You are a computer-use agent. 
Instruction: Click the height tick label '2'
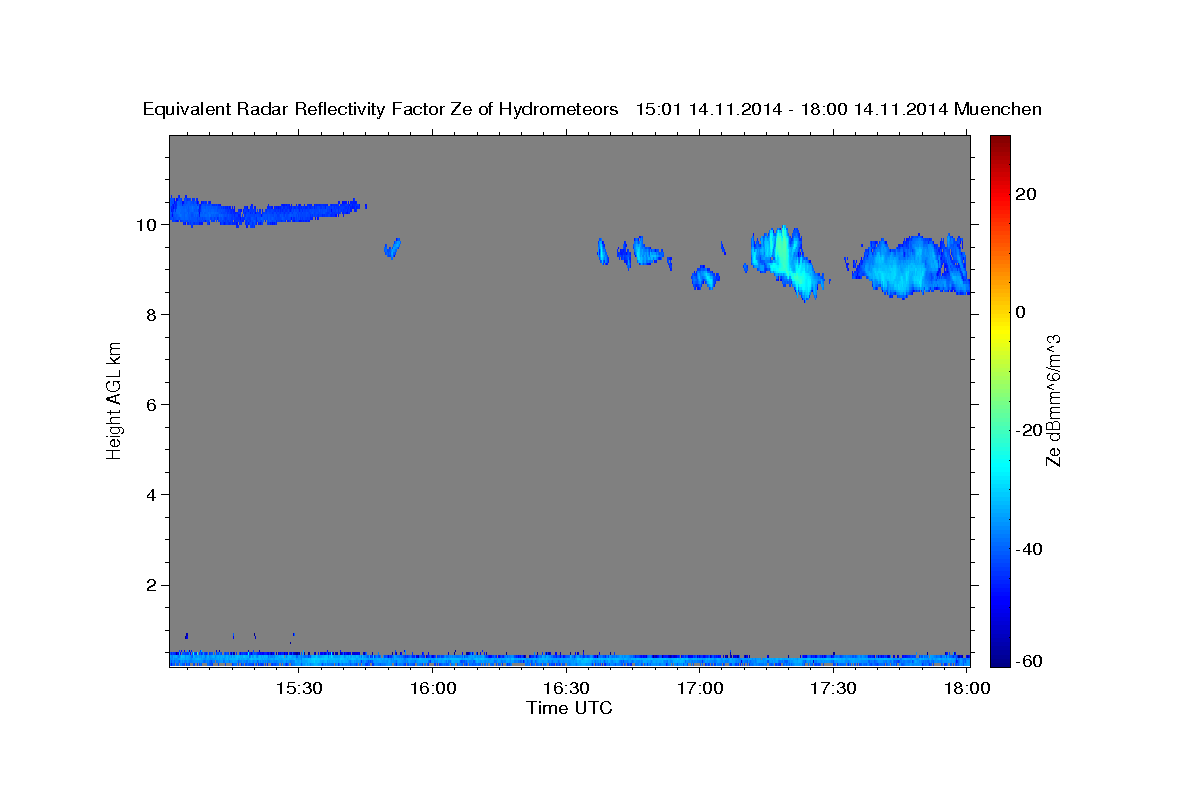coord(152,585)
